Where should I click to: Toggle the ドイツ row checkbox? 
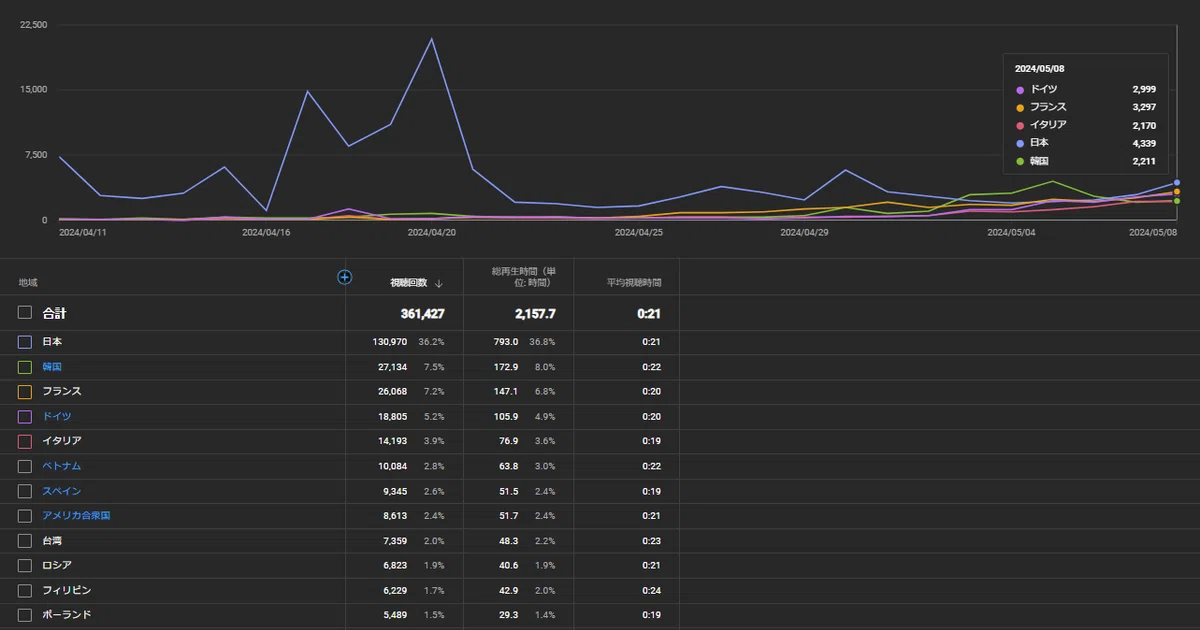pos(25,416)
